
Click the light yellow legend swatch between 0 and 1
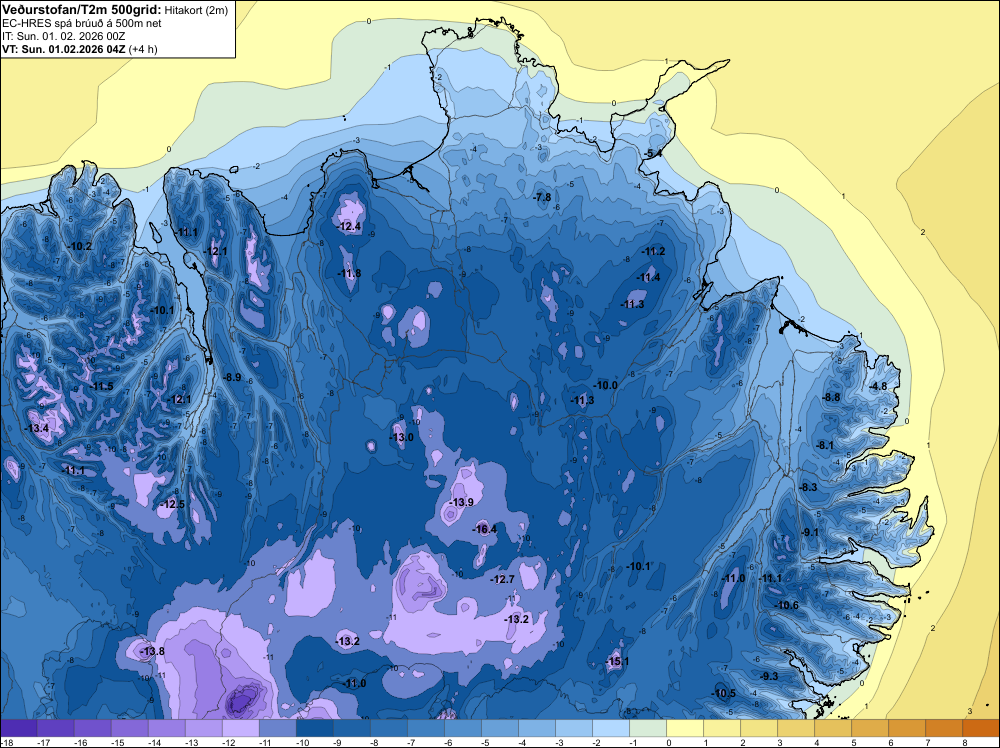click(685, 728)
